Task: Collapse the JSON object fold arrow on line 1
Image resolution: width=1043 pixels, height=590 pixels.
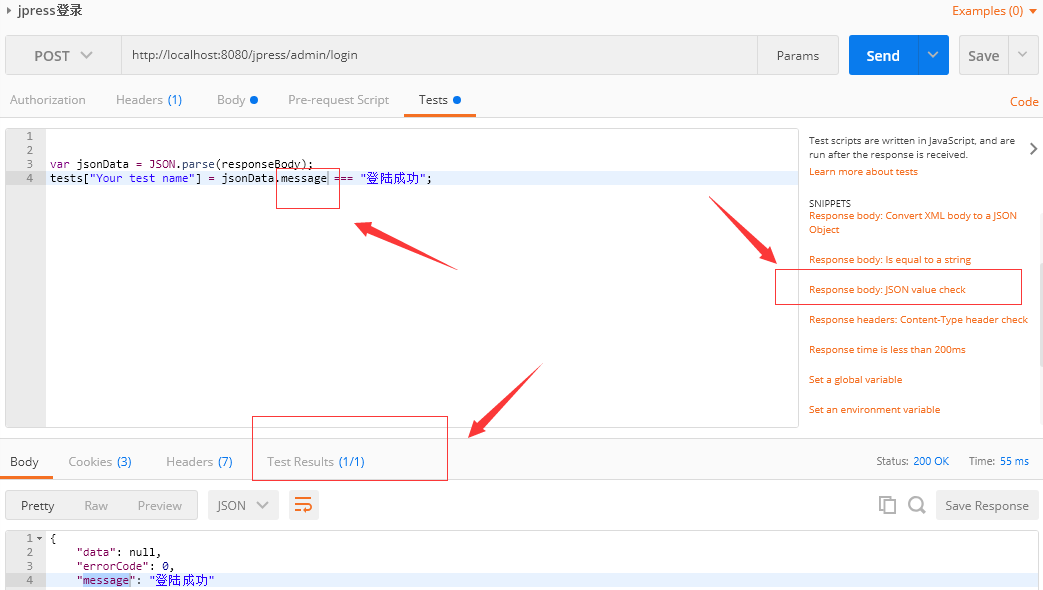Action: click(40, 538)
